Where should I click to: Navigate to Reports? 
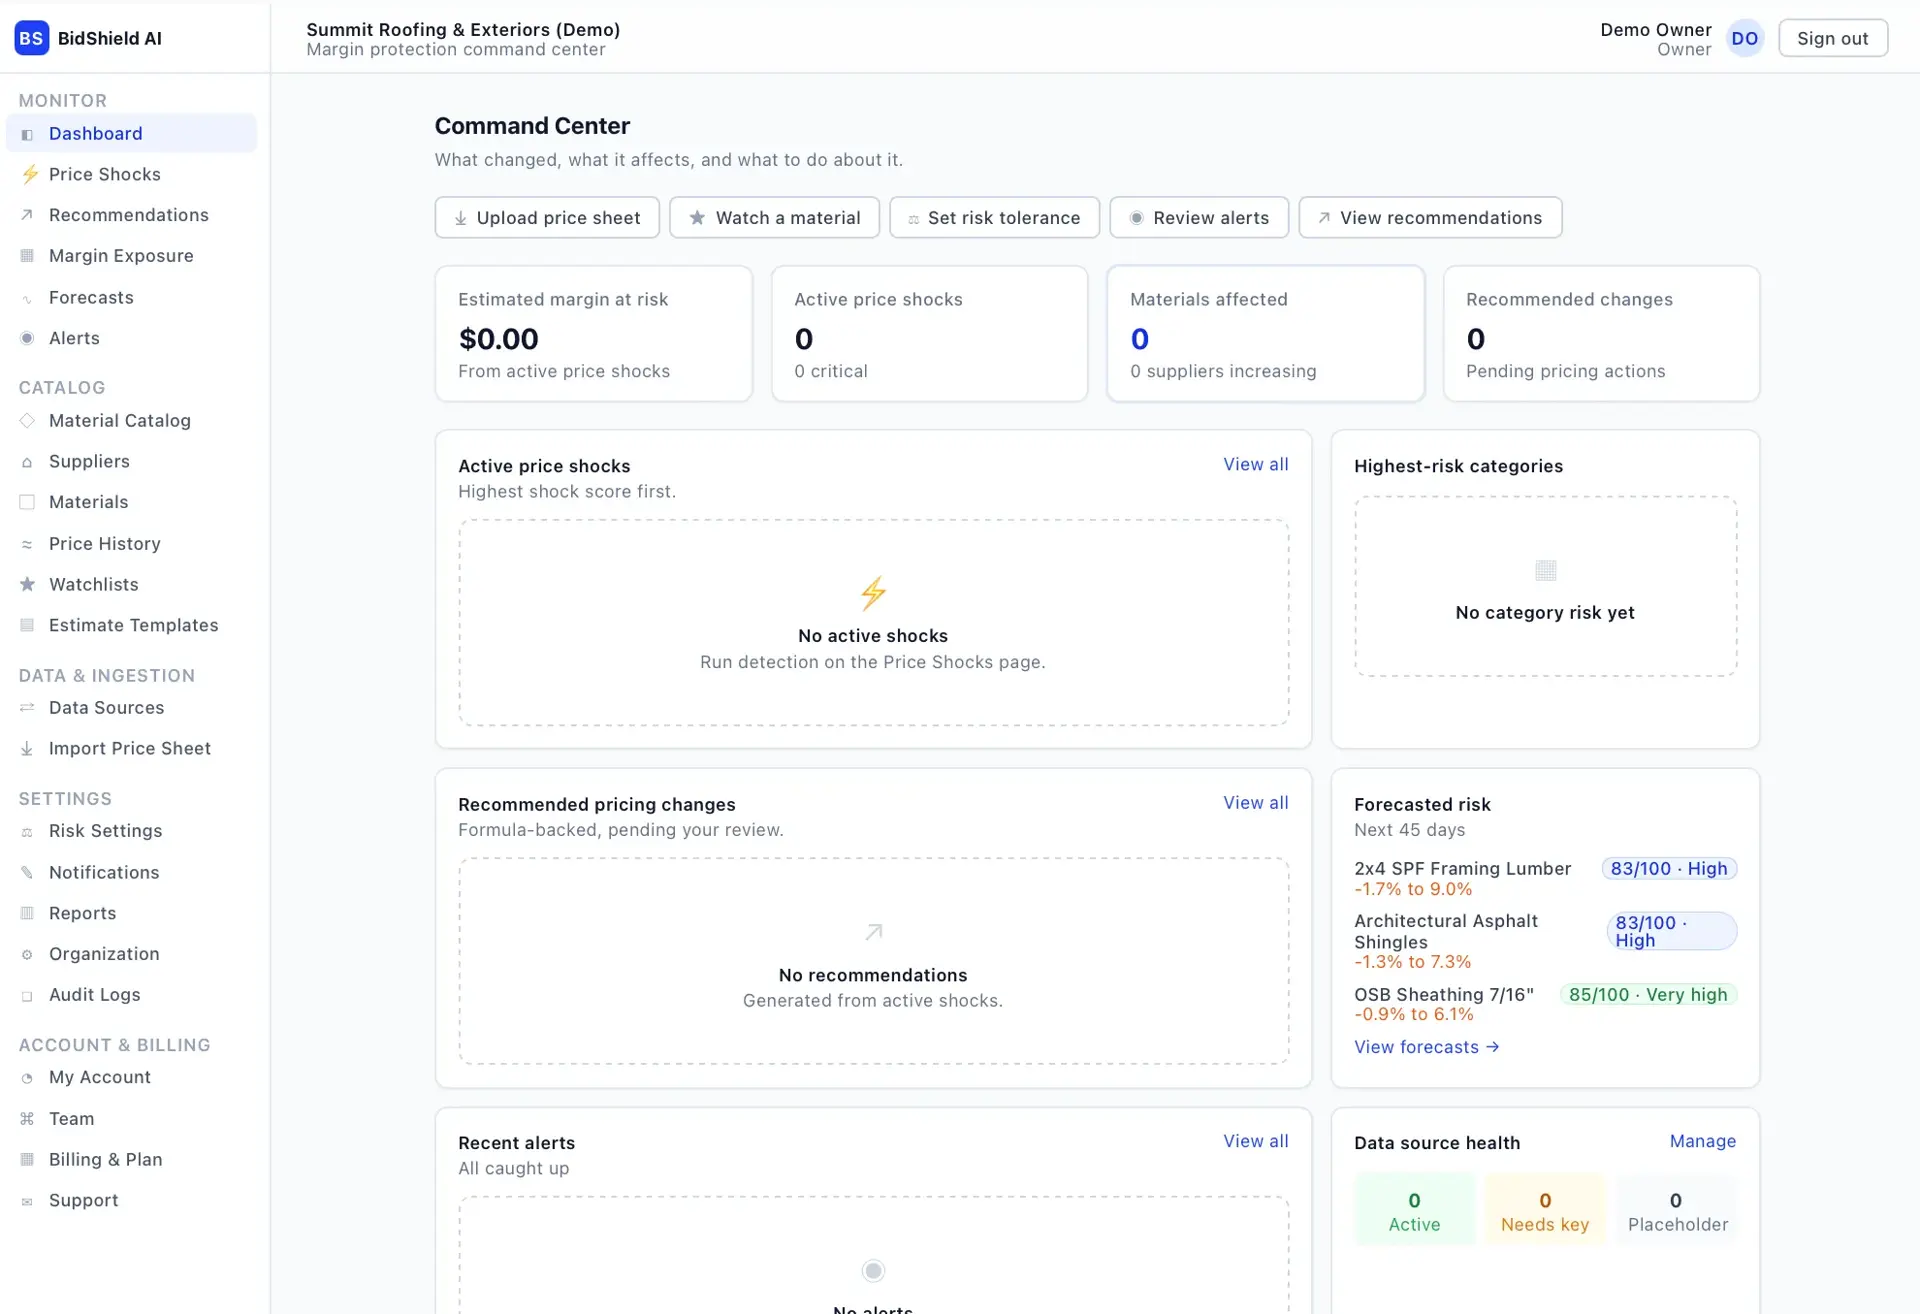[131, 913]
